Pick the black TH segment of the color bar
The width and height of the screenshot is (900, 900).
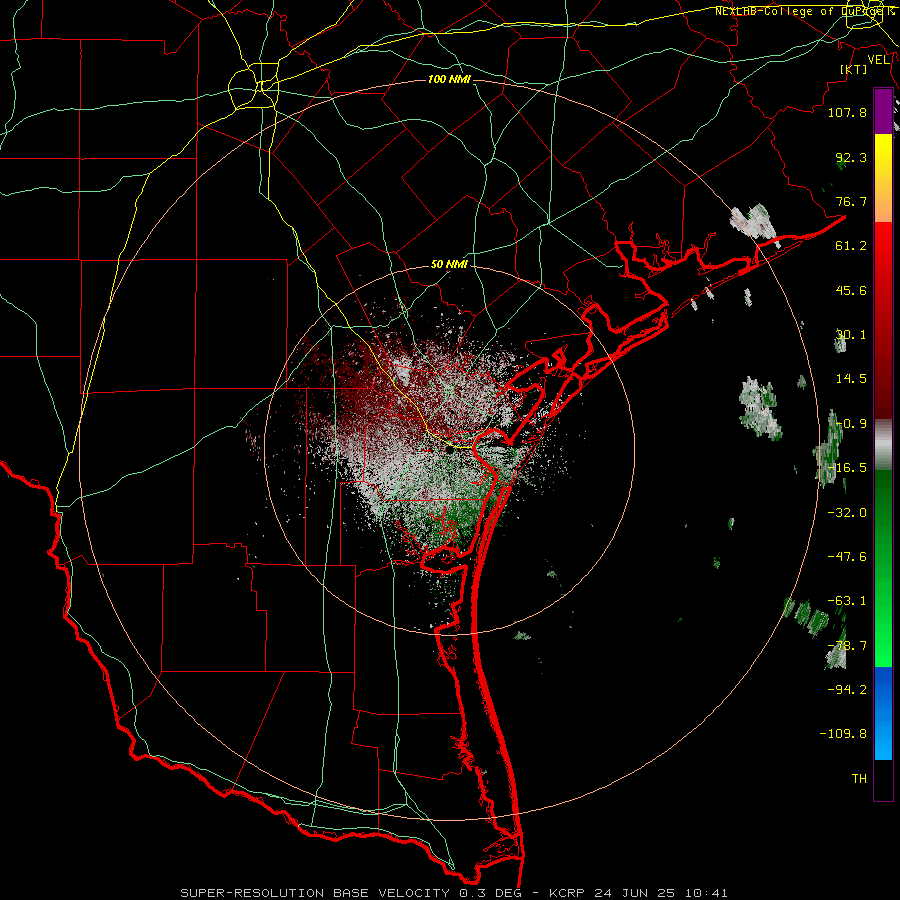tap(883, 779)
